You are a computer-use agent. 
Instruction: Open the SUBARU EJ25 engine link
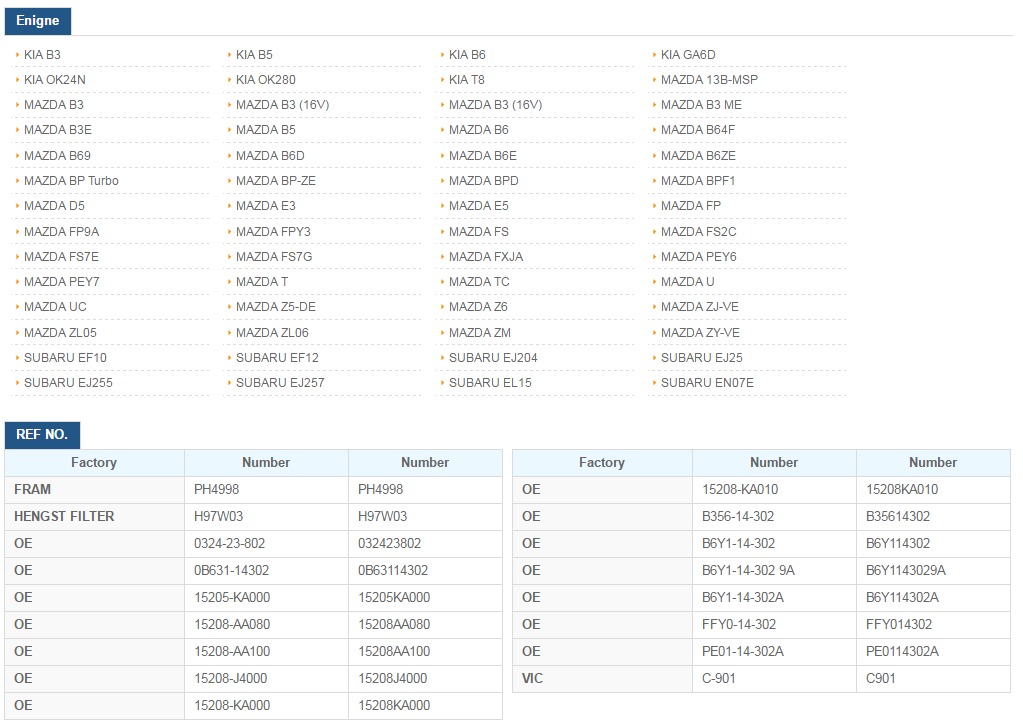click(x=701, y=357)
